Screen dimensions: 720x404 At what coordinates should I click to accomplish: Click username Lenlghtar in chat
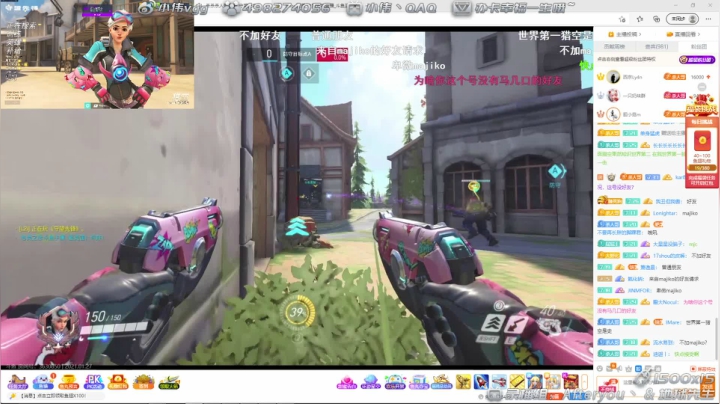(x=665, y=213)
